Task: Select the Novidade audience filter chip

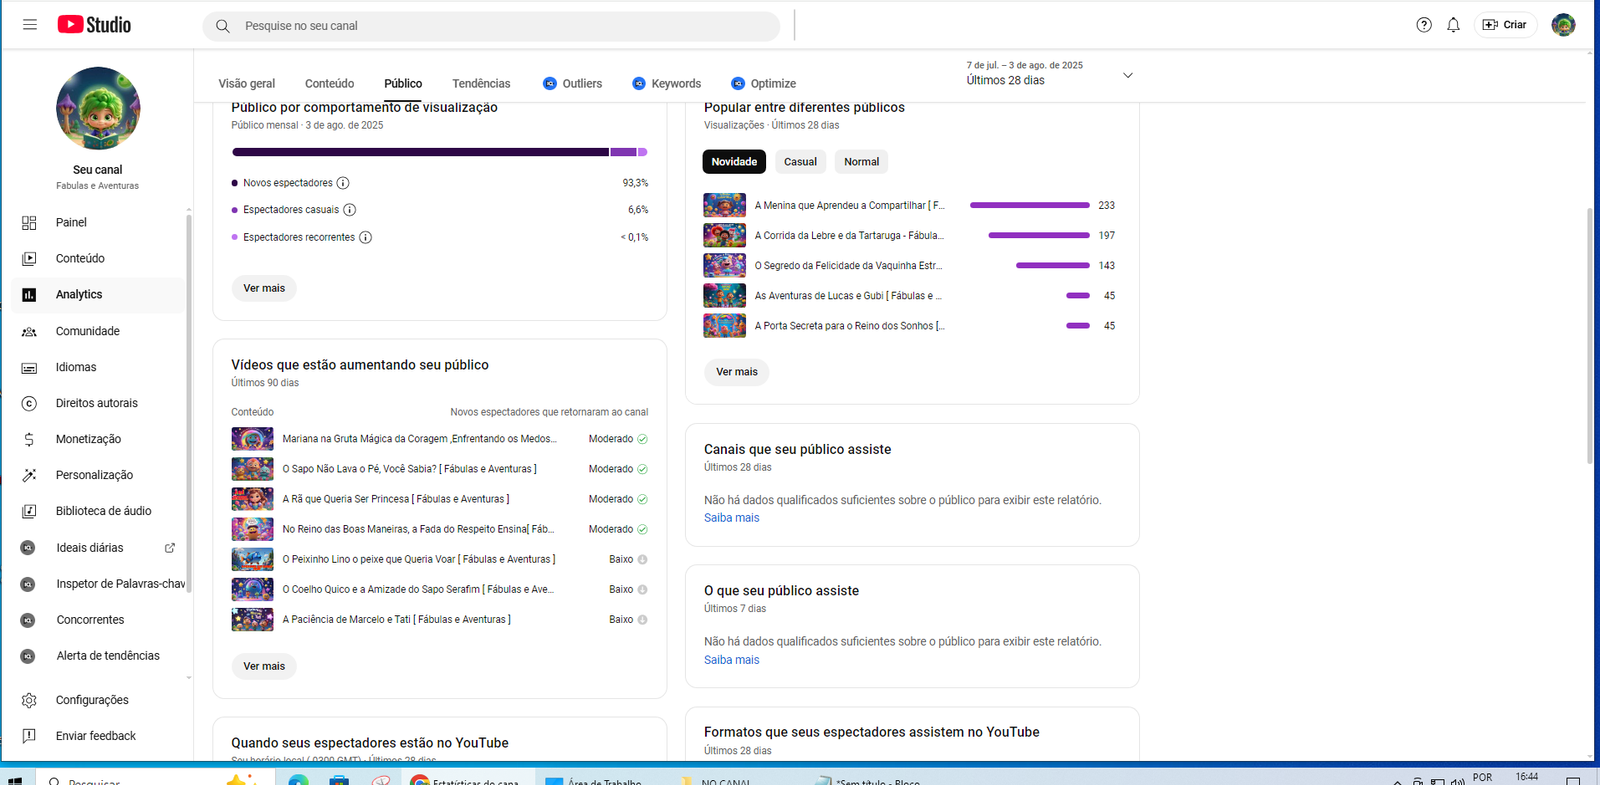Action: (x=734, y=162)
